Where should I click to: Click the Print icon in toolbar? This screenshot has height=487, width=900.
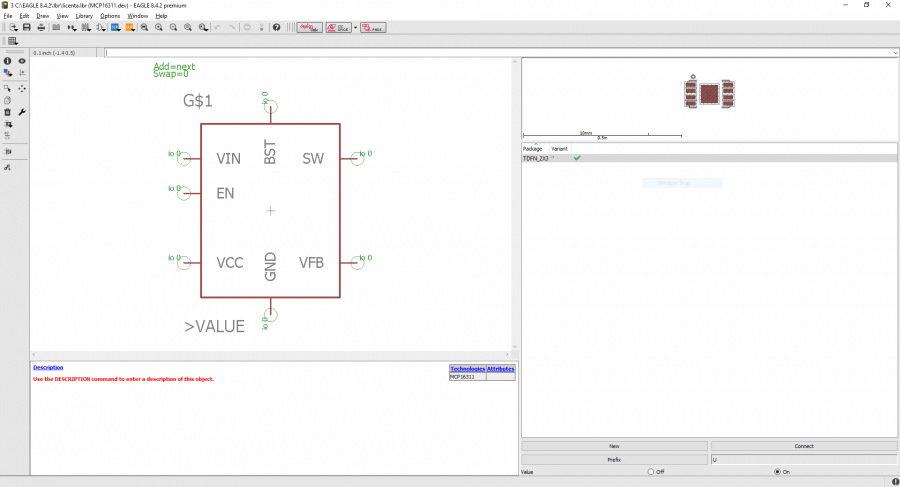(41, 27)
